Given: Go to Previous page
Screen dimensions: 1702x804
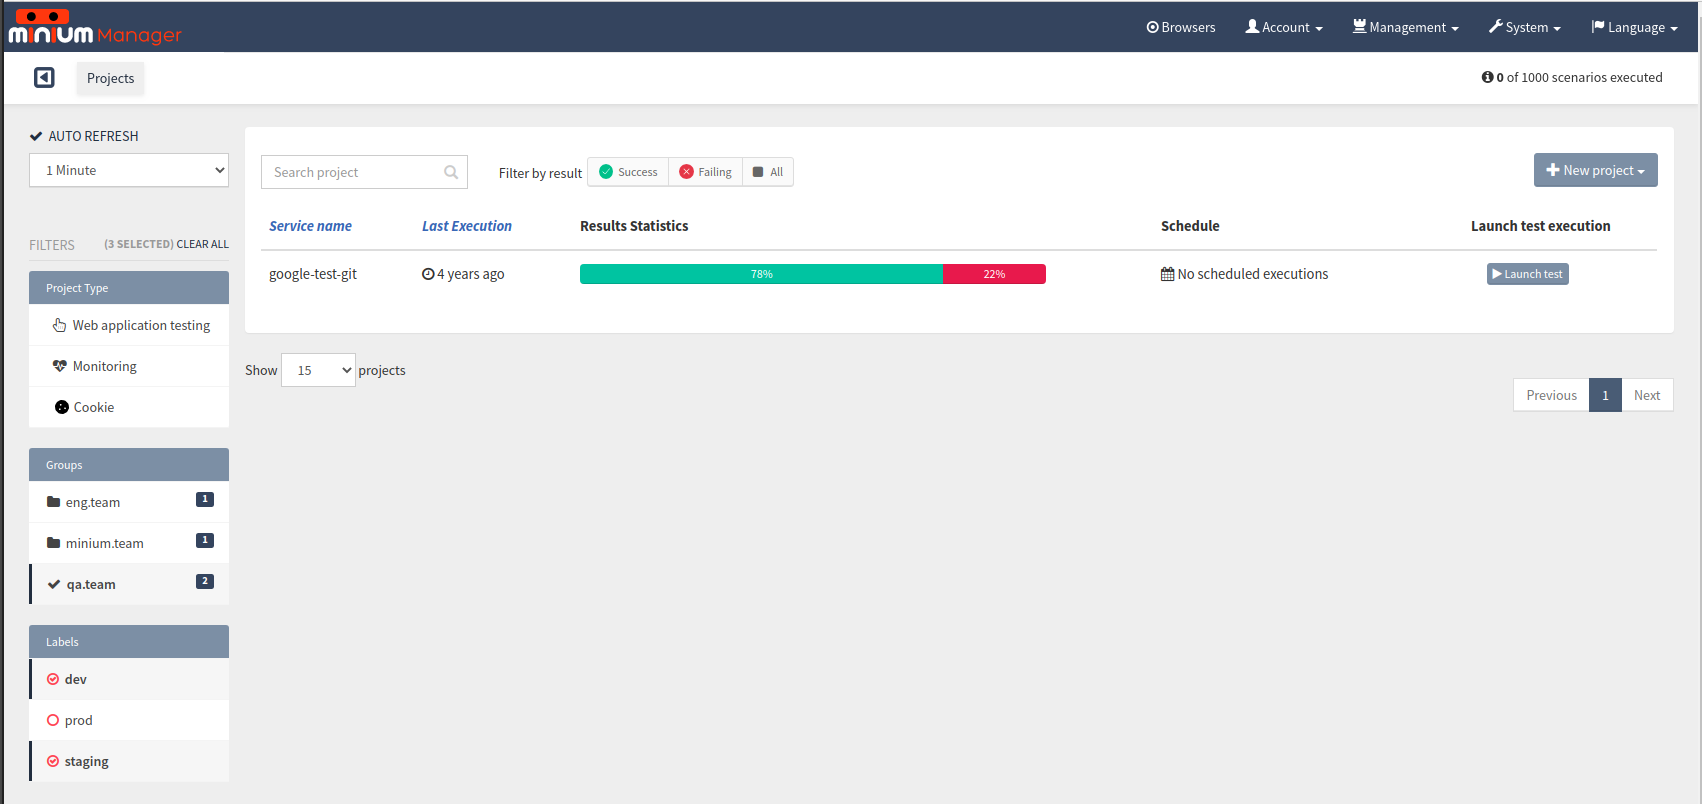Looking at the screenshot, I should point(1551,395).
